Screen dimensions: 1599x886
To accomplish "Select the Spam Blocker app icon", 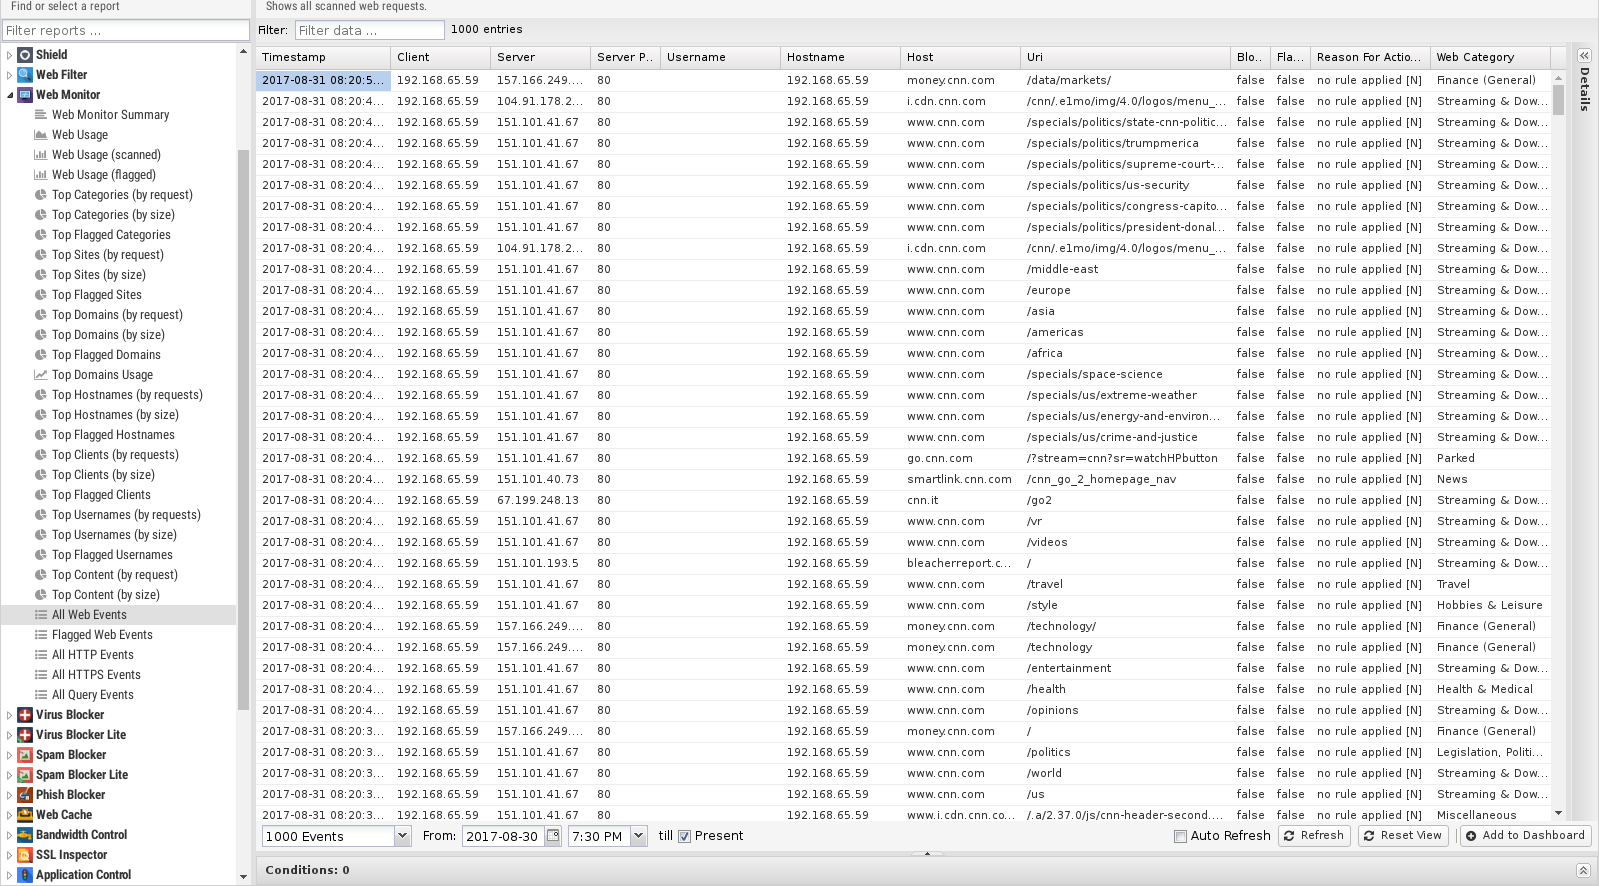I will click(x=25, y=755).
